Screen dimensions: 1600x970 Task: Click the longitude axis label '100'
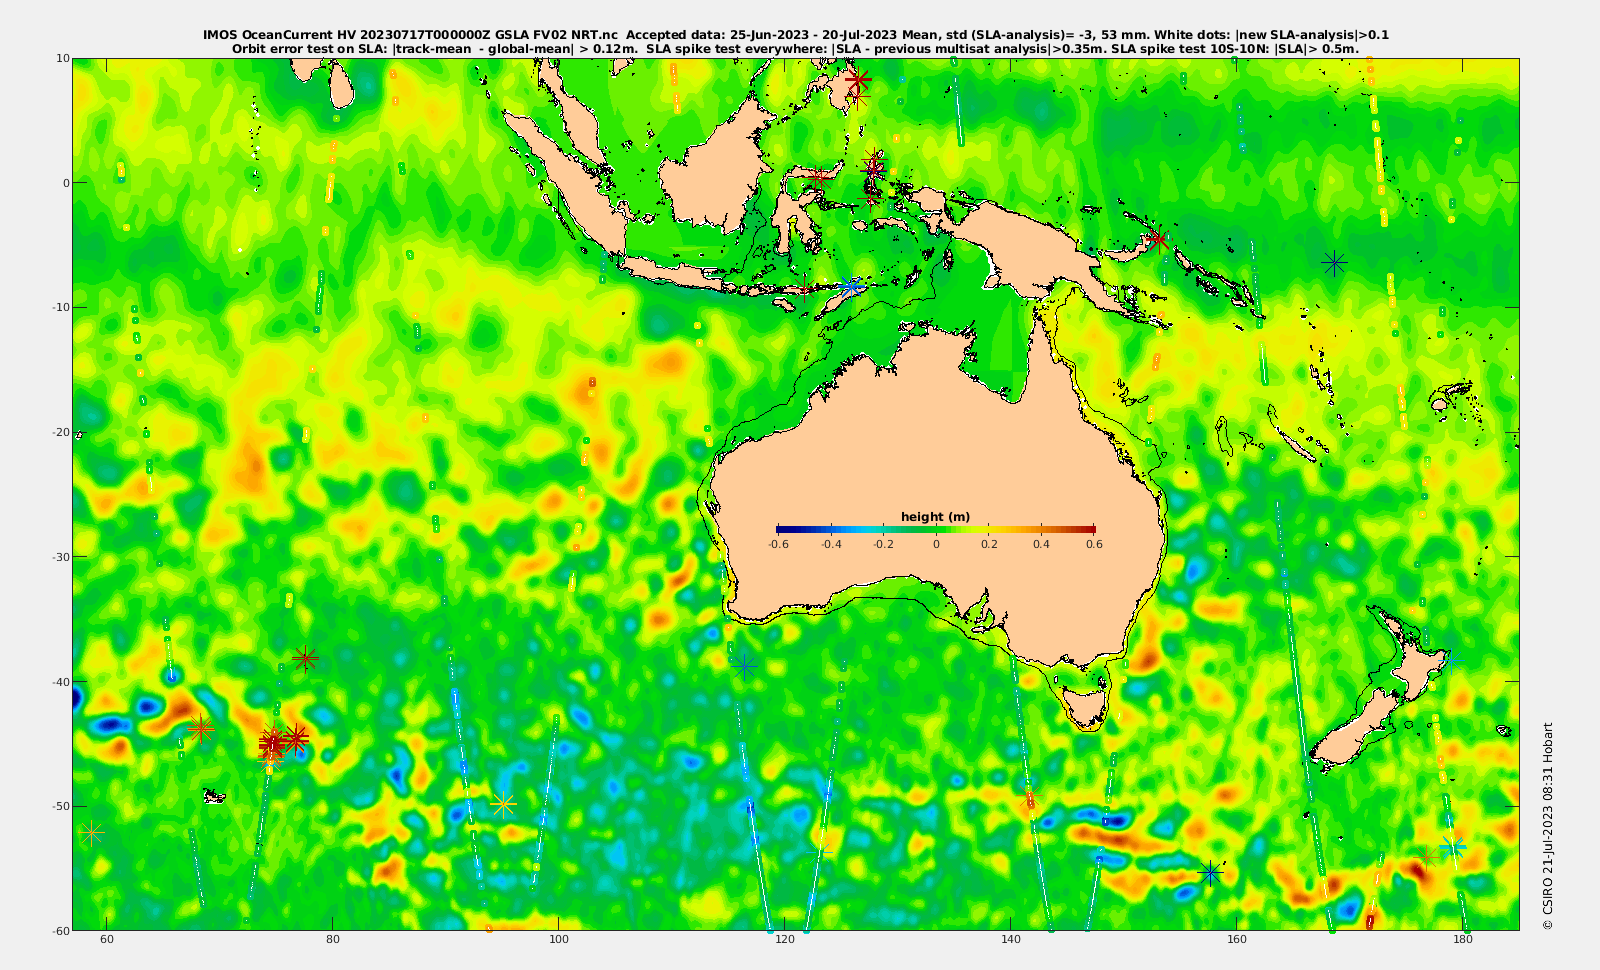(559, 939)
